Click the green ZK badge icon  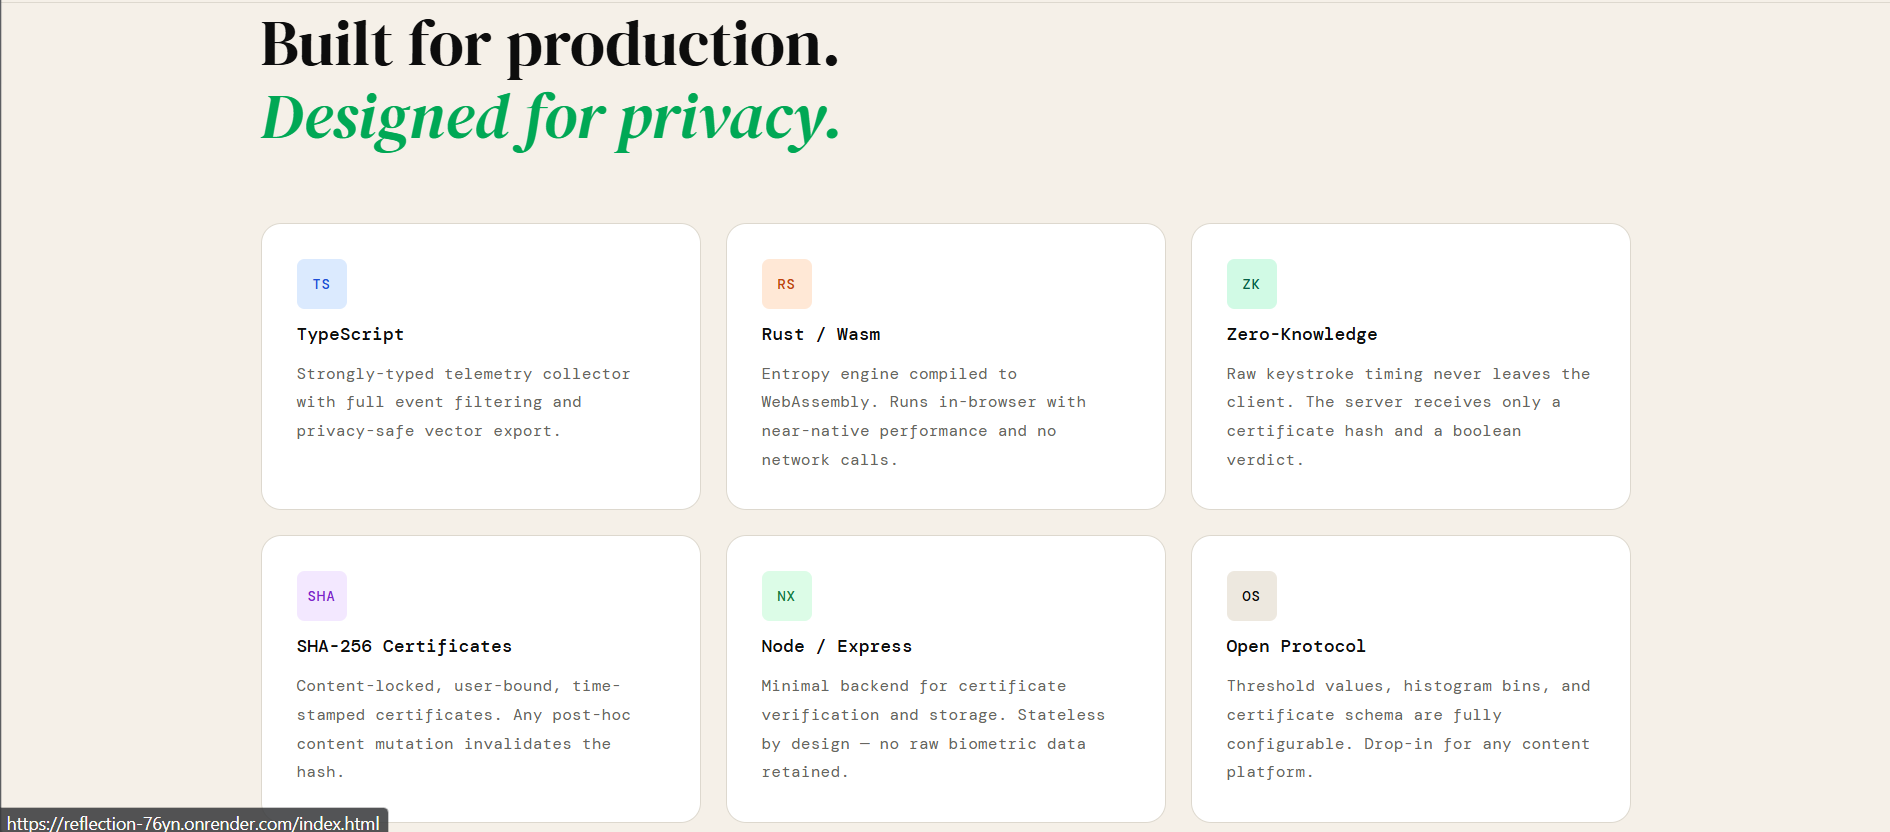[1252, 284]
